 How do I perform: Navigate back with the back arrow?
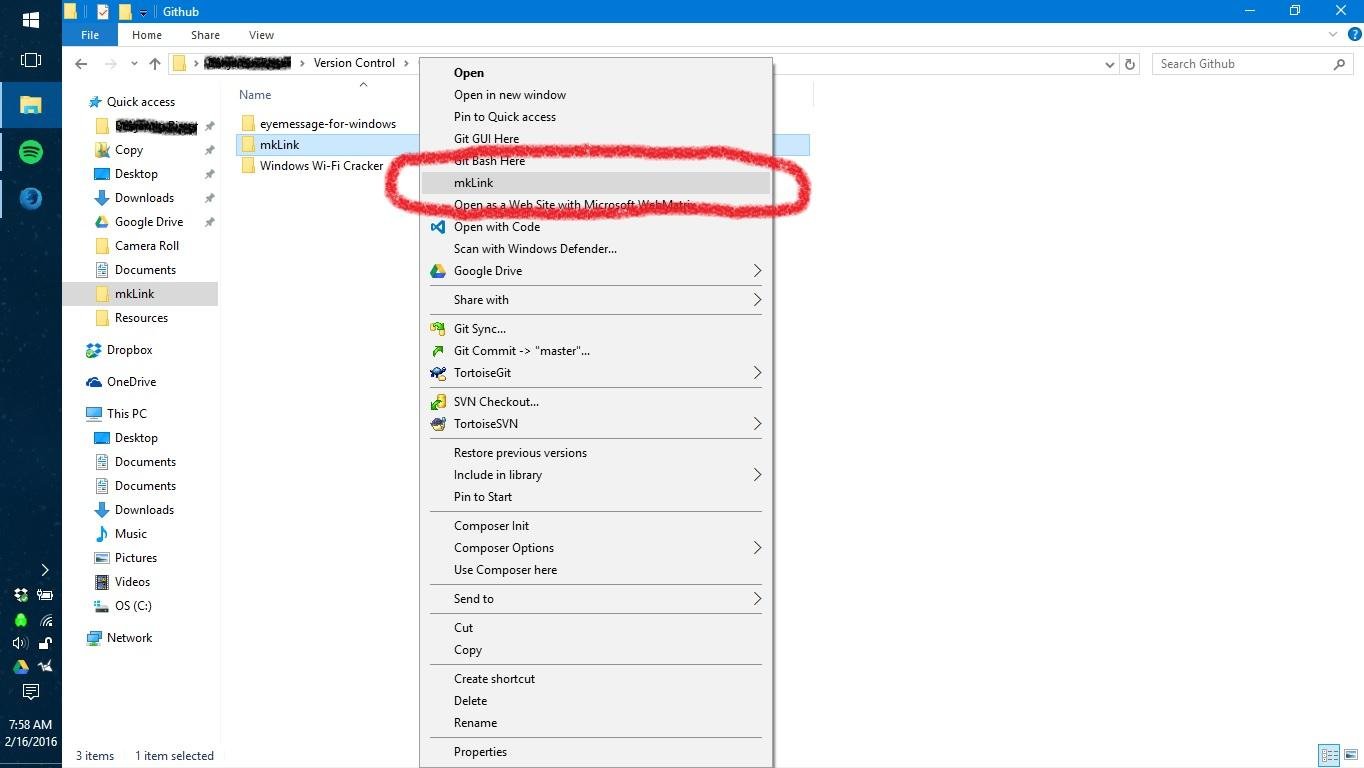pyautogui.click(x=81, y=63)
